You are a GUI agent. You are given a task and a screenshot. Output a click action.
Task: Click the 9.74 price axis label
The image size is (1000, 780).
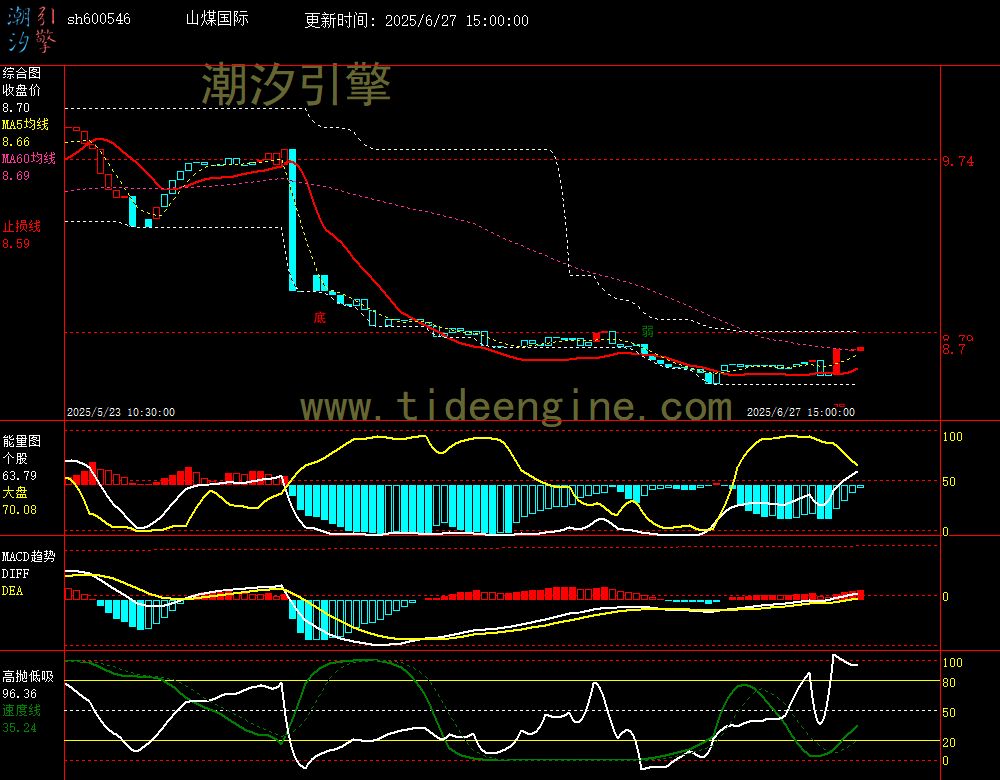coord(959,161)
